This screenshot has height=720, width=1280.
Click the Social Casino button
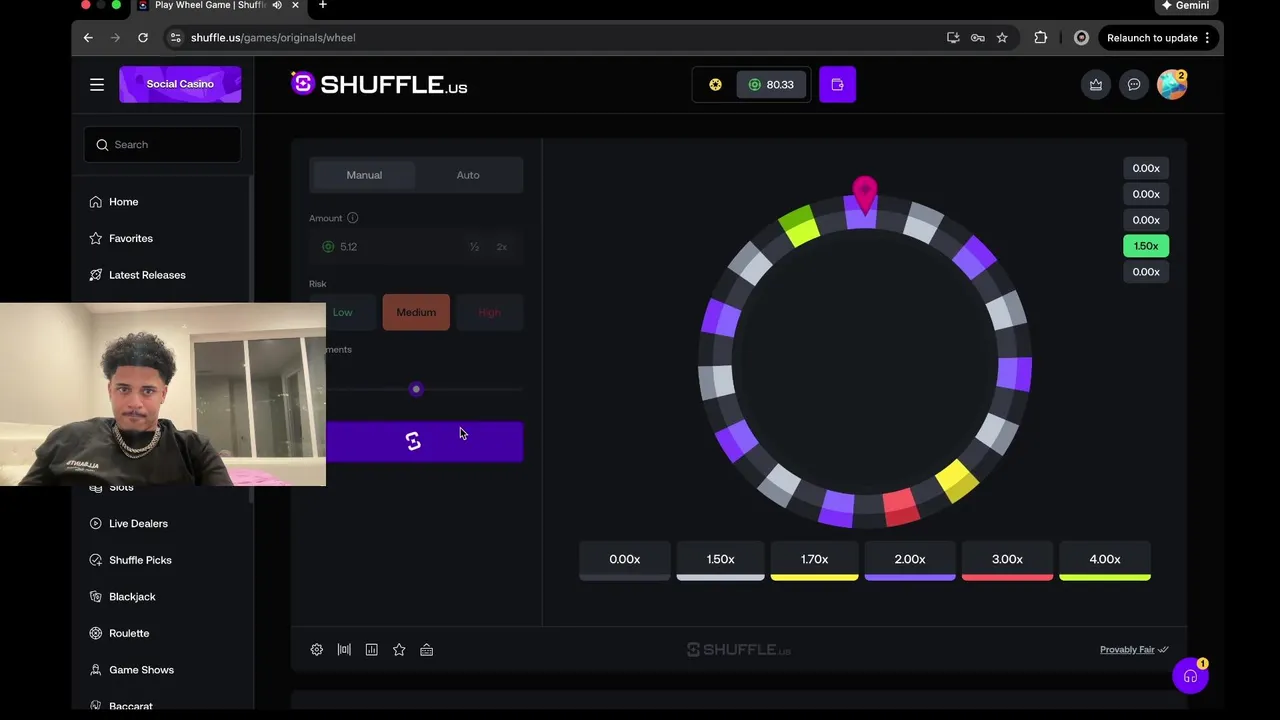(x=180, y=85)
